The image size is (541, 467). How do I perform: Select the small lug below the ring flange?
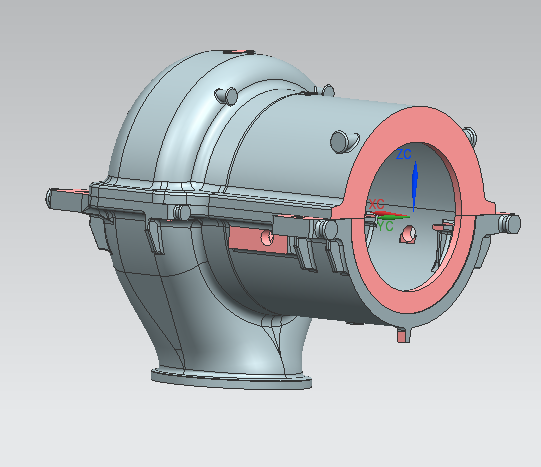[x=403, y=335]
